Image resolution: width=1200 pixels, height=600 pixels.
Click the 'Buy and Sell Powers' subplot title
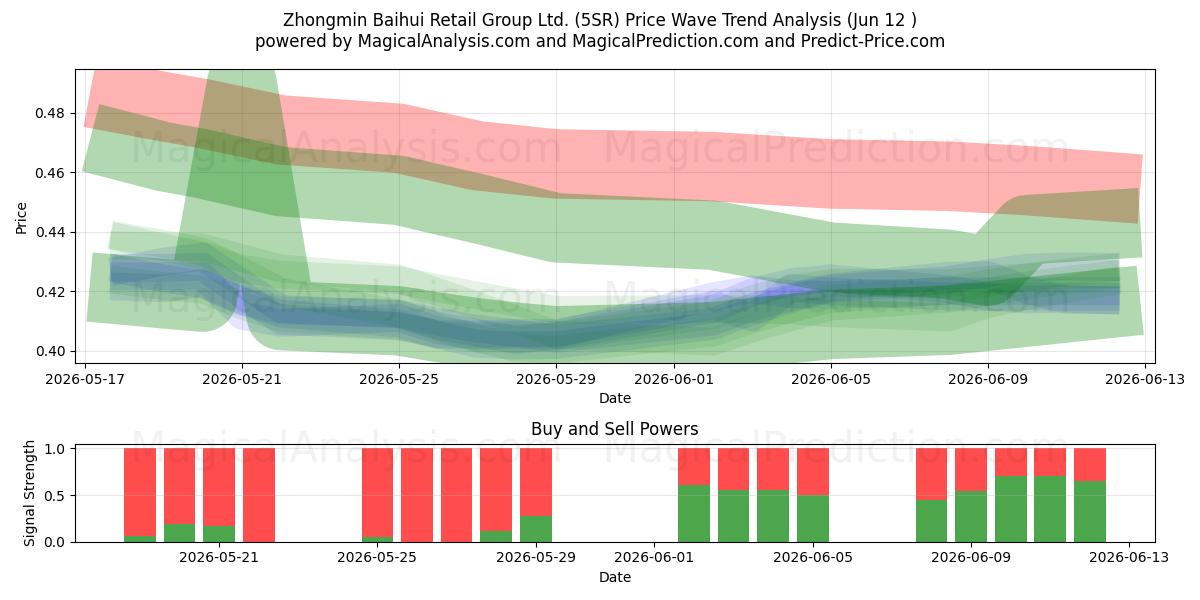click(615, 429)
